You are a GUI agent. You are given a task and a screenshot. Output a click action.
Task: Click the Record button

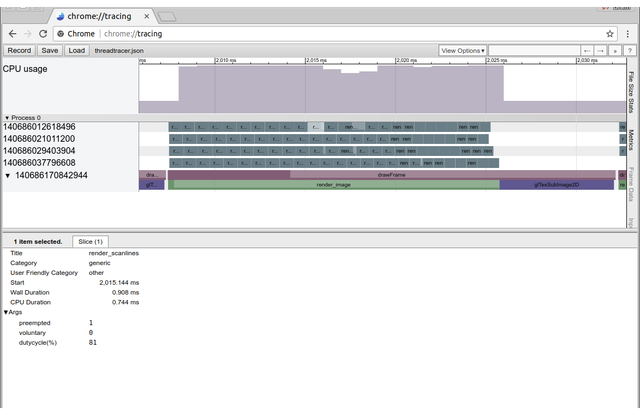[19, 51]
